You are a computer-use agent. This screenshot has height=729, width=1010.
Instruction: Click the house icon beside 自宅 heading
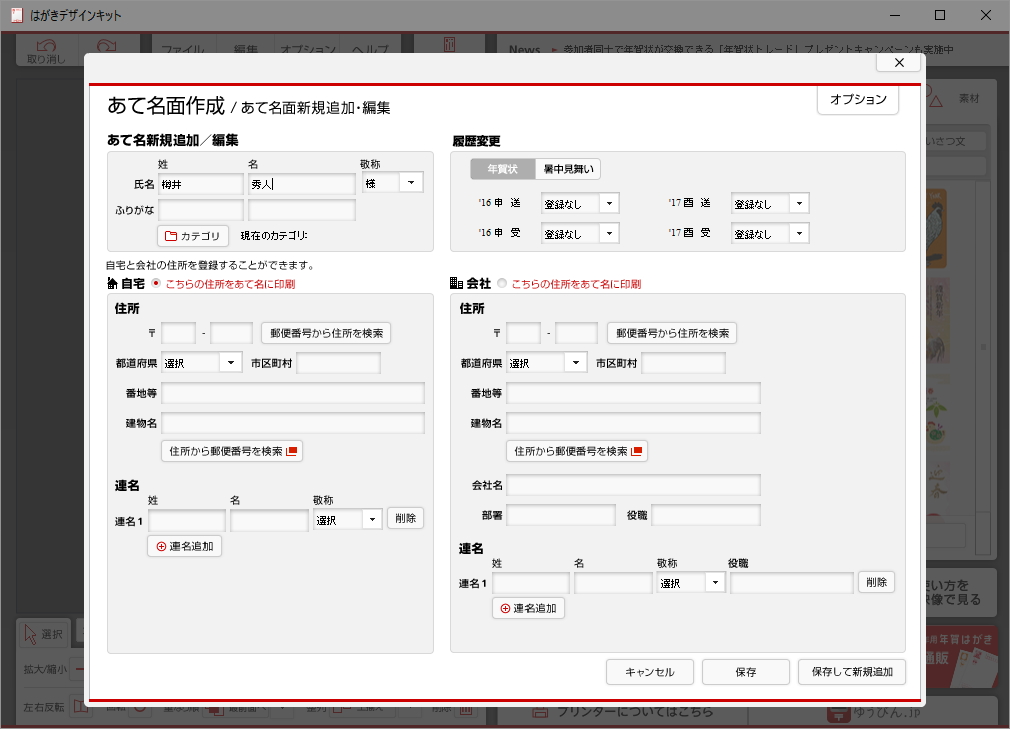click(x=111, y=281)
